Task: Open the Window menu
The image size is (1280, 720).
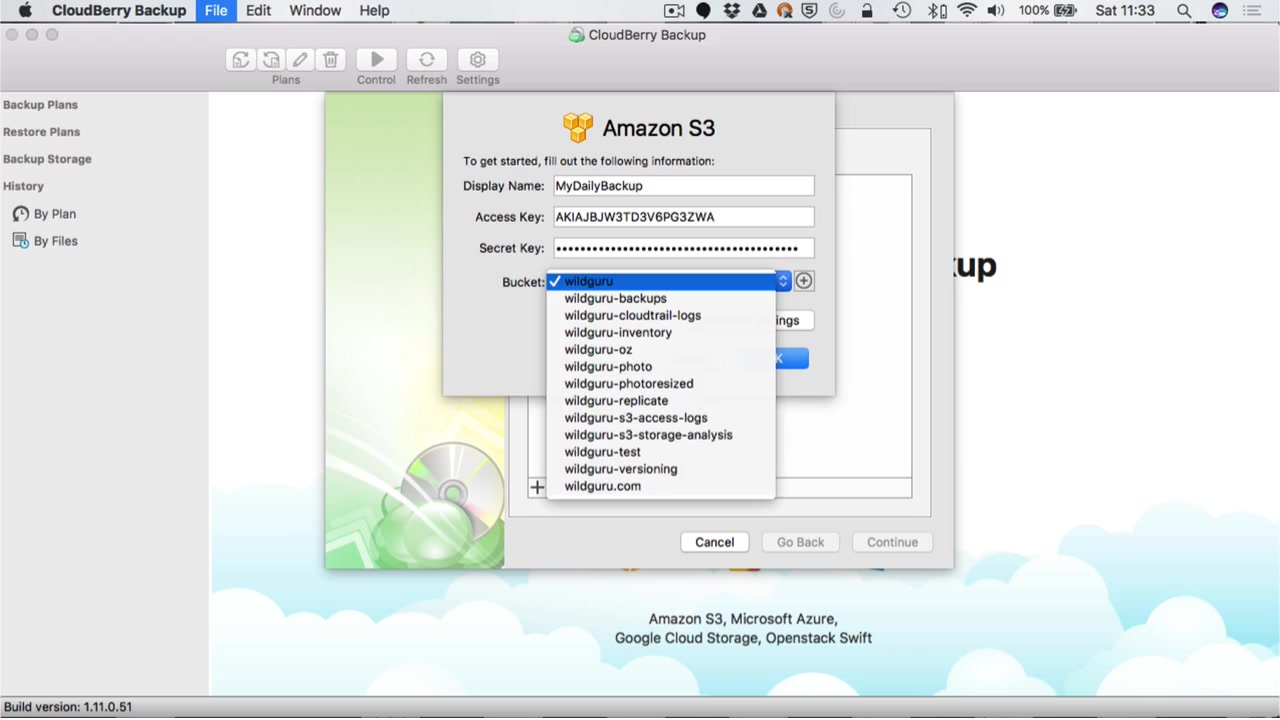Action: pyautogui.click(x=315, y=11)
